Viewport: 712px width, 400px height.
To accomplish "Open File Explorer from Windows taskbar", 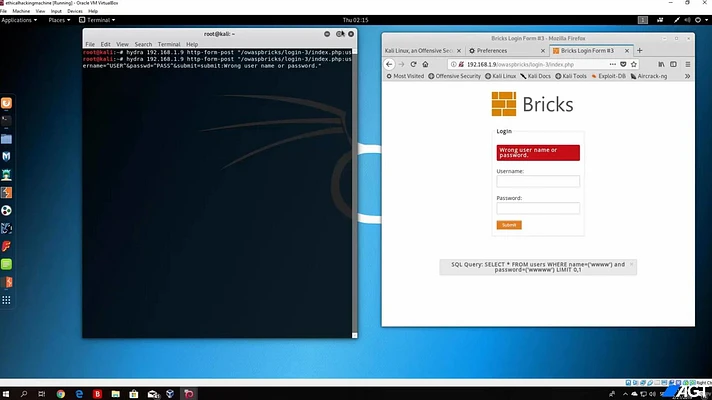I will tap(115, 394).
